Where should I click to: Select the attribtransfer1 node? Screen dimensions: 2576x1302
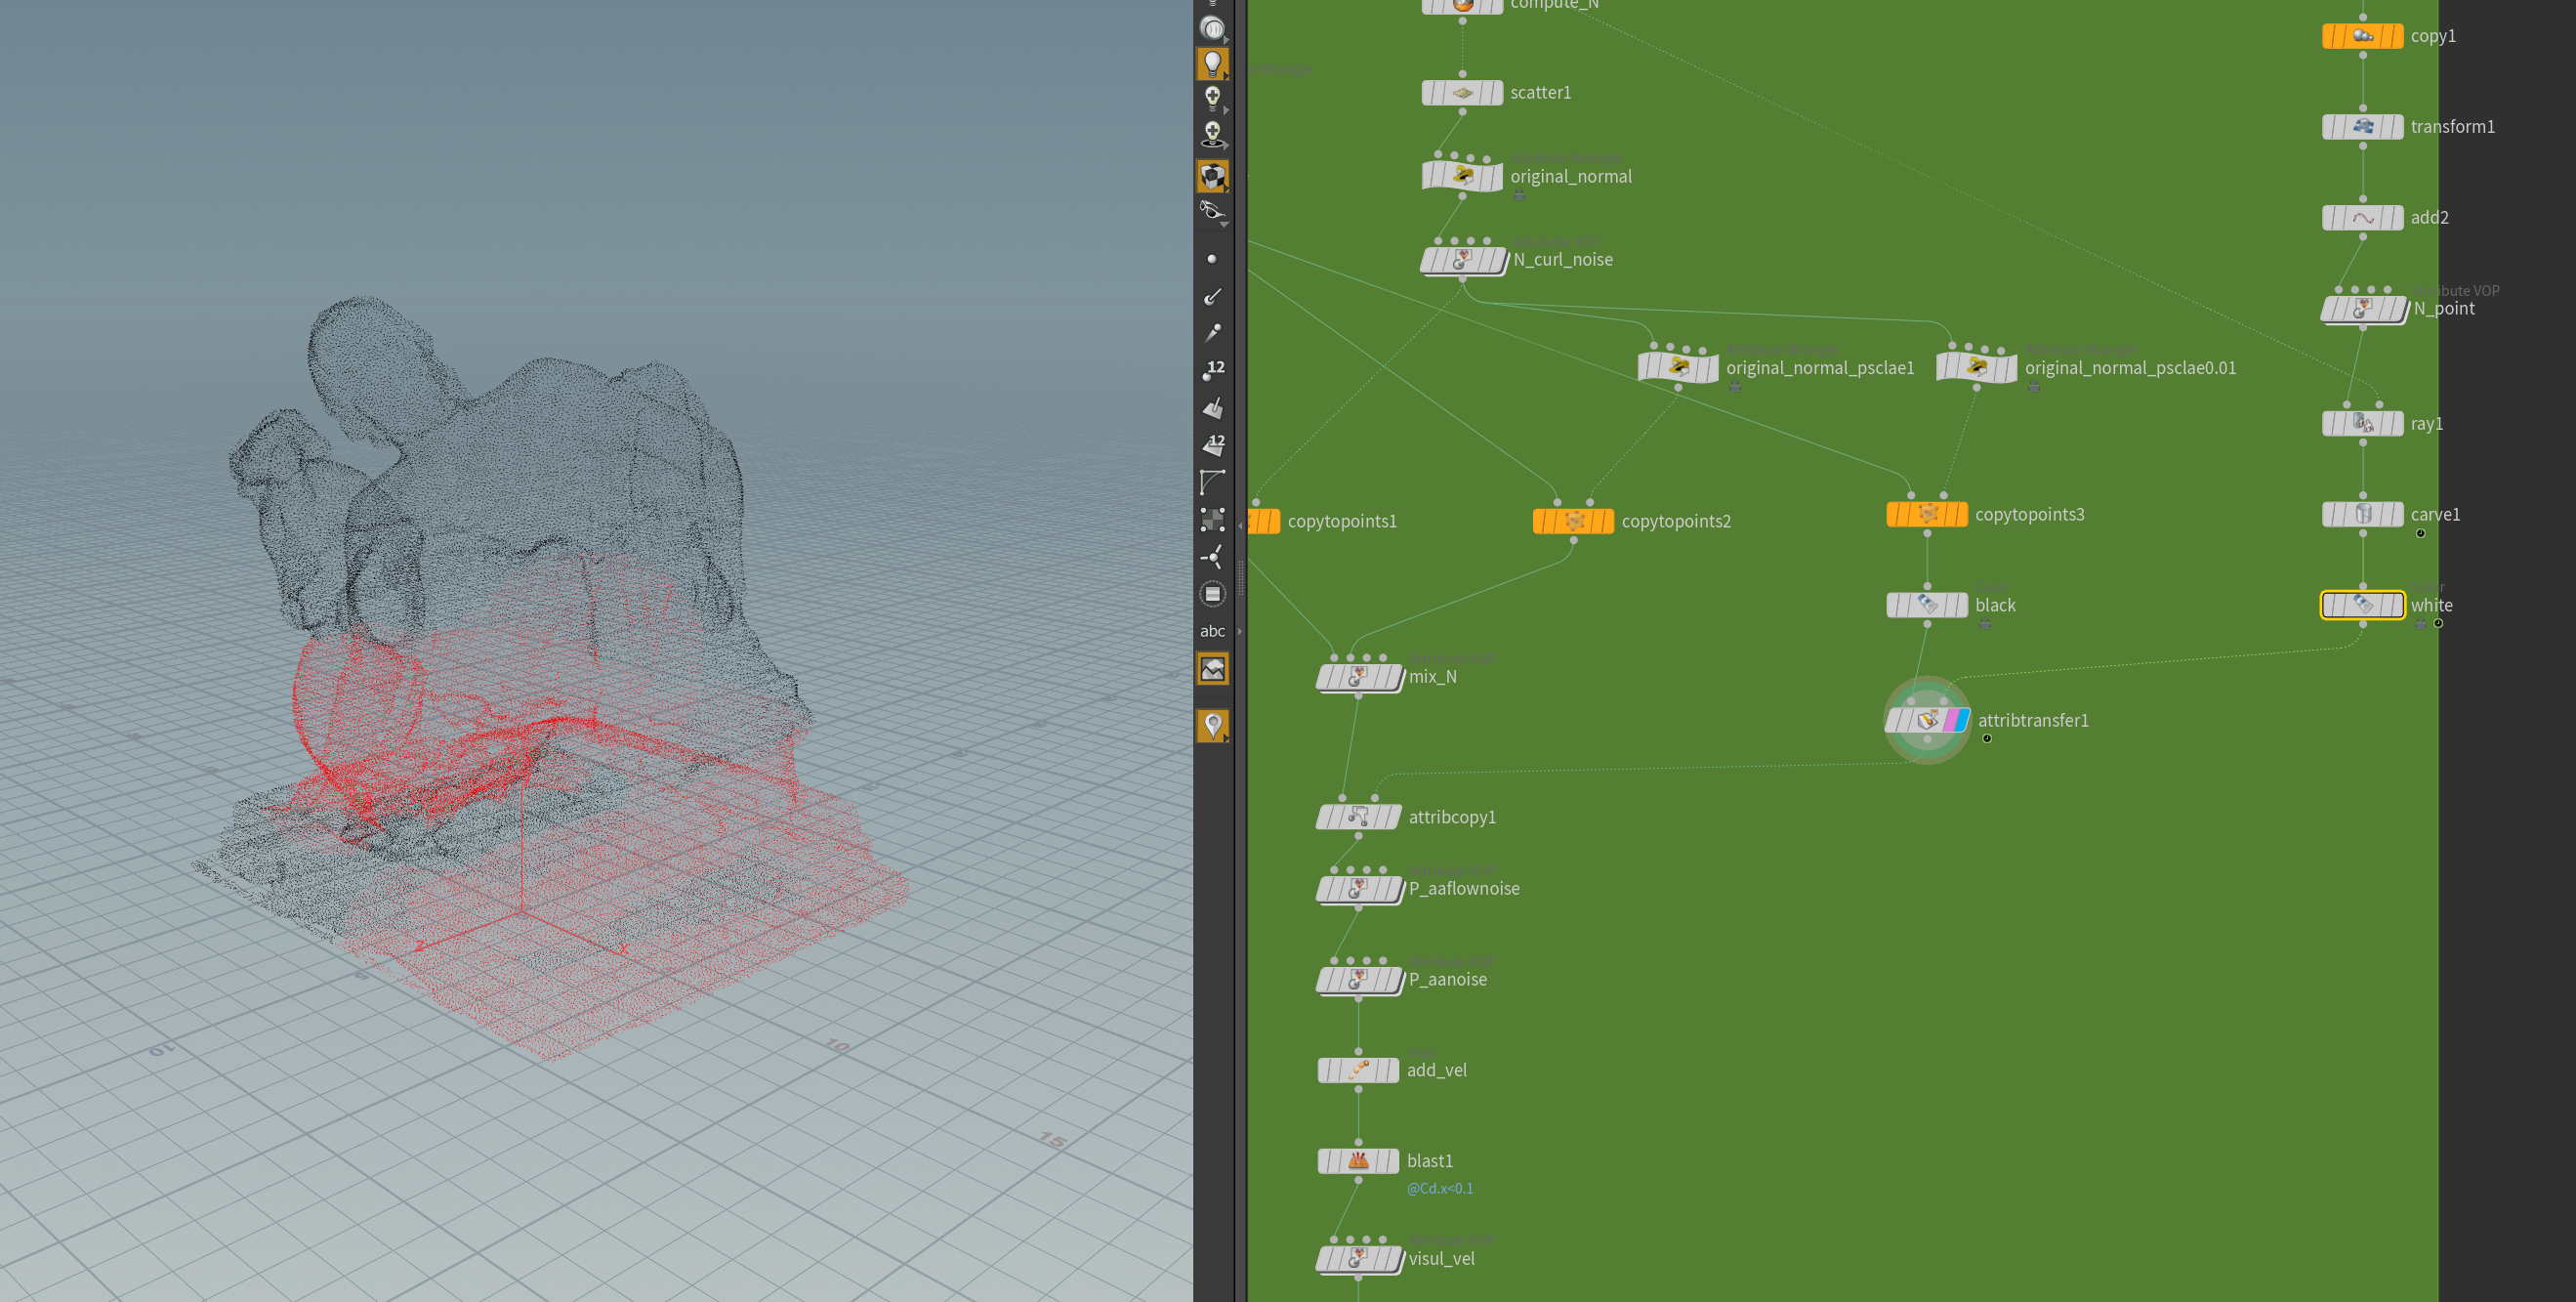1926,720
